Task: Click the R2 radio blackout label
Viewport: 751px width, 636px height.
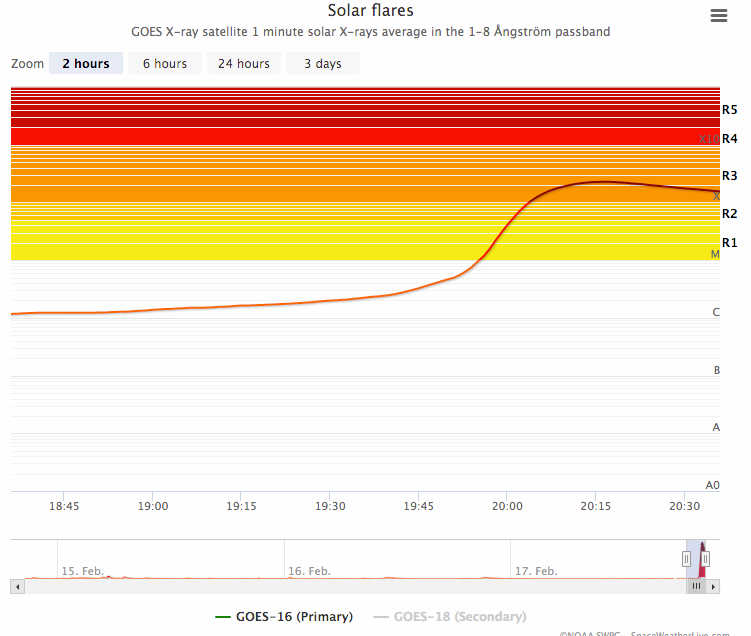Action: point(729,214)
